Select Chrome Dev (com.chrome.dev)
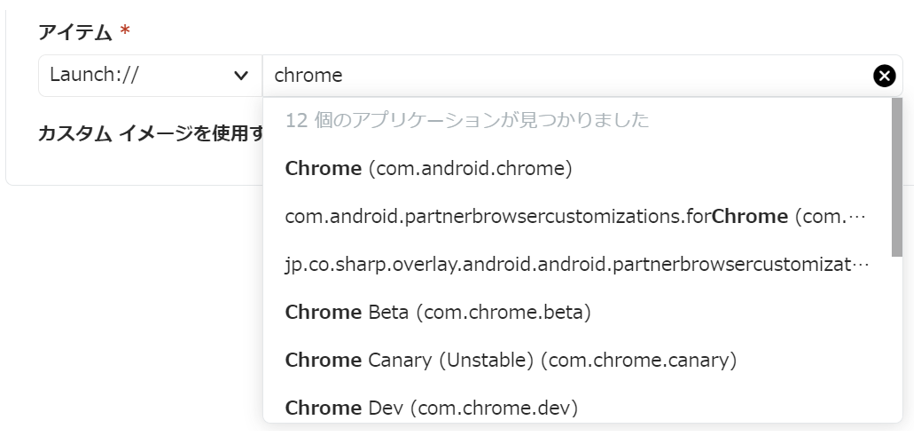This screenshot has height=431, width=914. point(431,408)
